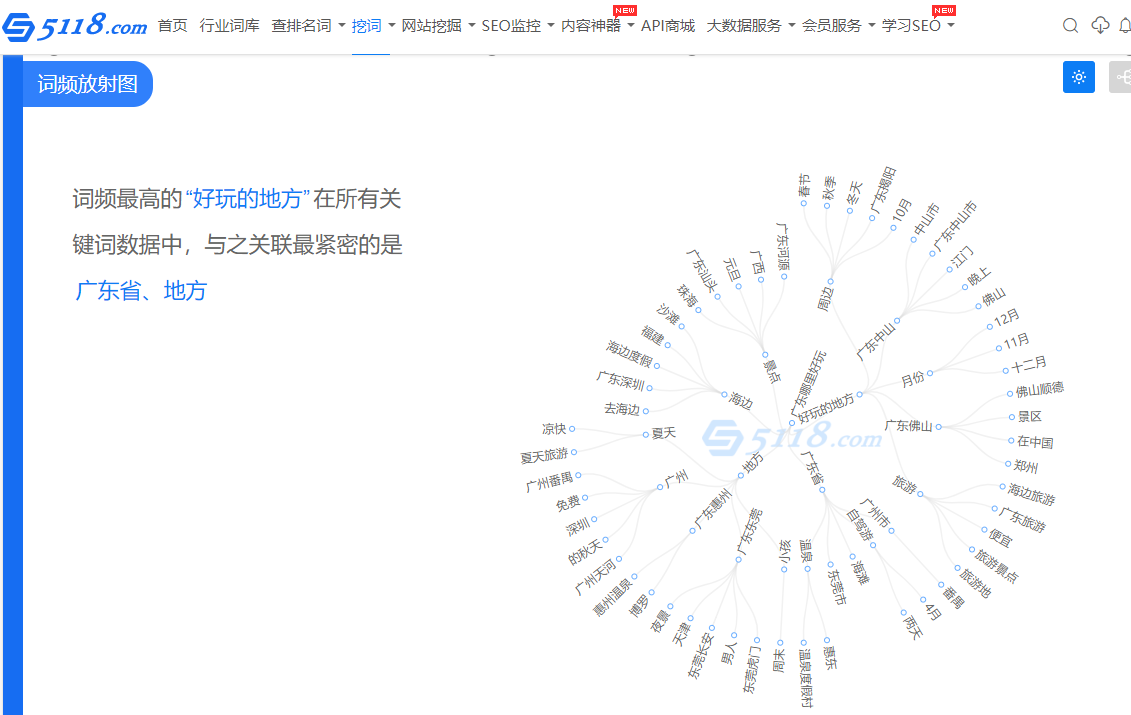1131x715 pixels.
Task: Click the blue “好玩的地方” keyword in the heading
Action: (x=247, y=198)
